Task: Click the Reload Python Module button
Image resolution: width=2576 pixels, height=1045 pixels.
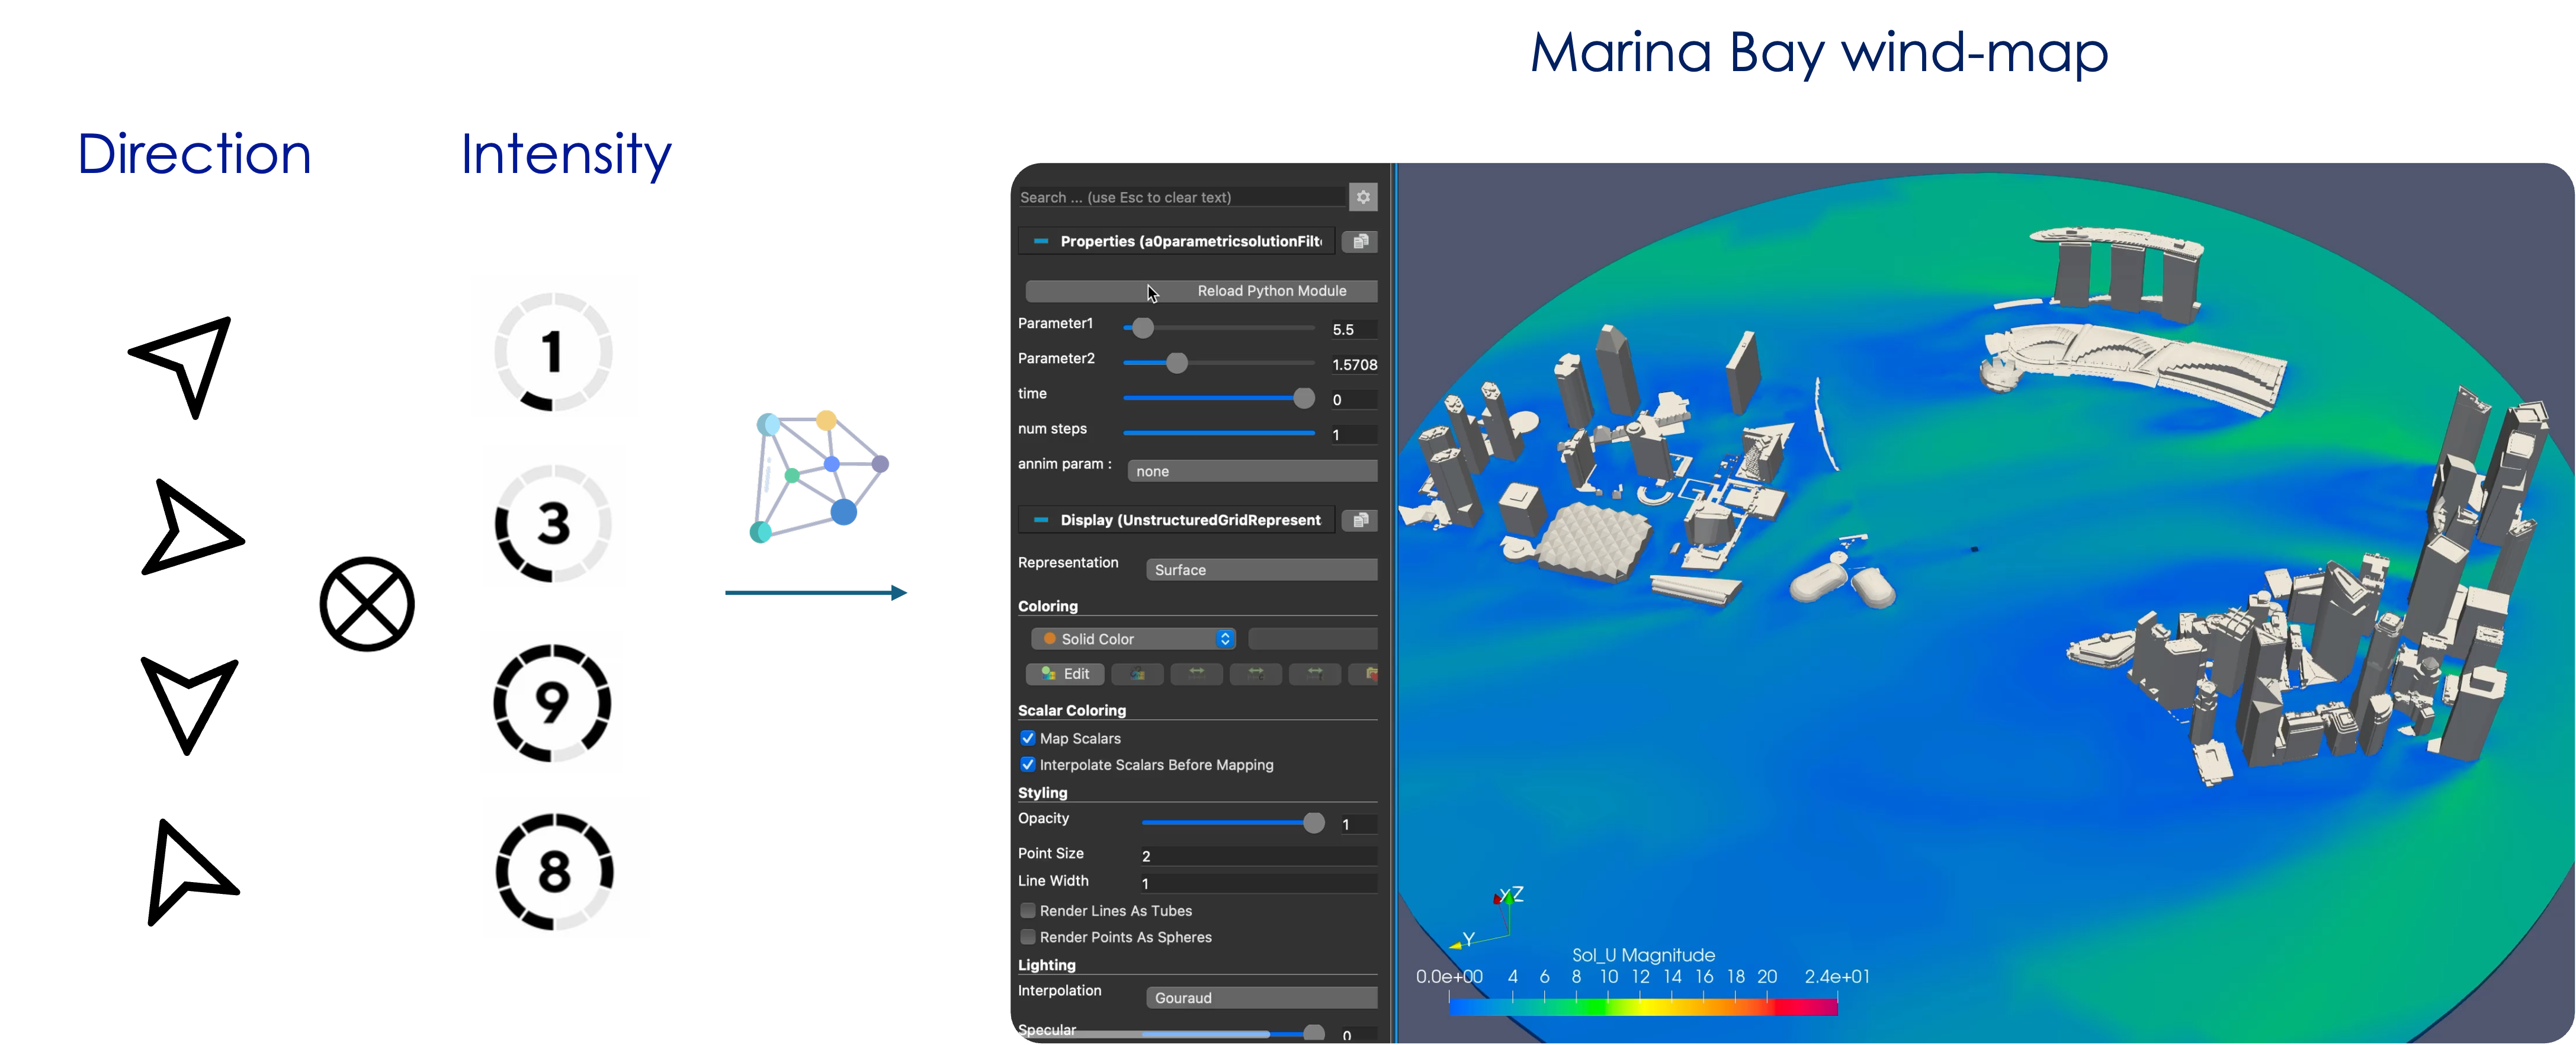Action: point(1201,291)
